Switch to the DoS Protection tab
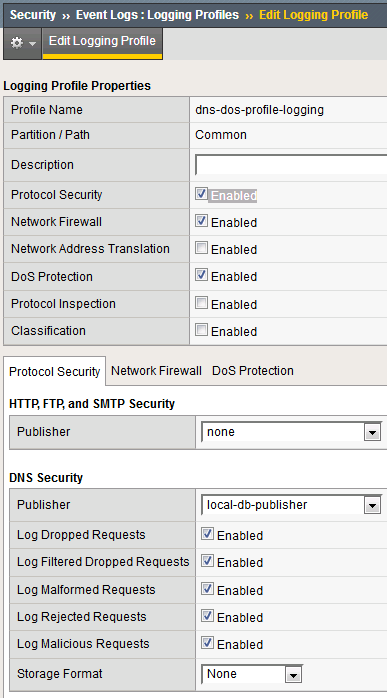This screenshot has width=387, height=698. point(253,371)
